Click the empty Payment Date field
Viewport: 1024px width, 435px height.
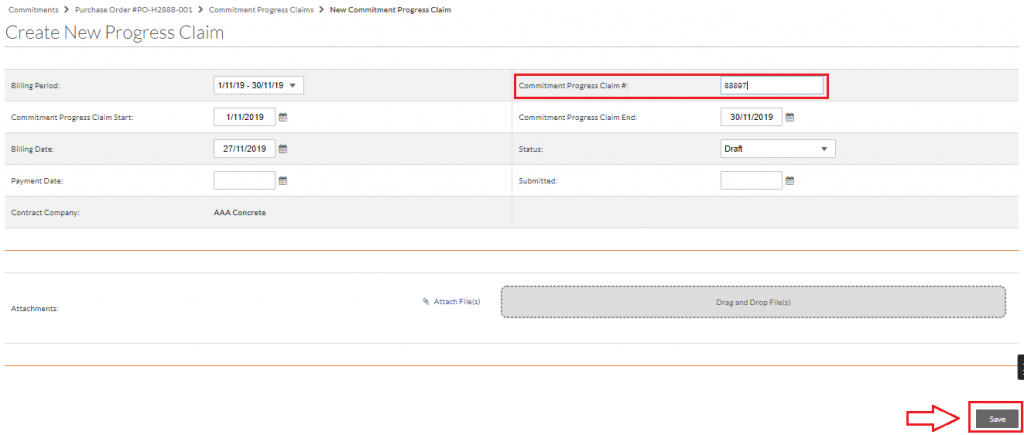pyautogui.click(x=244, y=181)
